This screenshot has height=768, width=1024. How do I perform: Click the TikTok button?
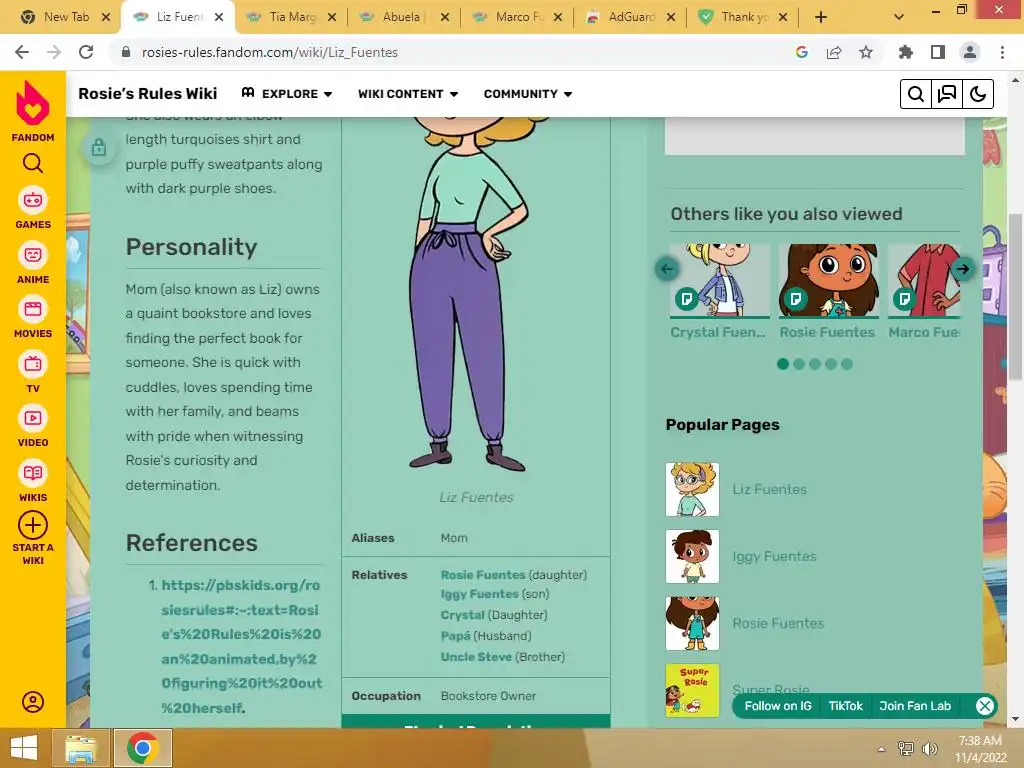tap(846, 706)
